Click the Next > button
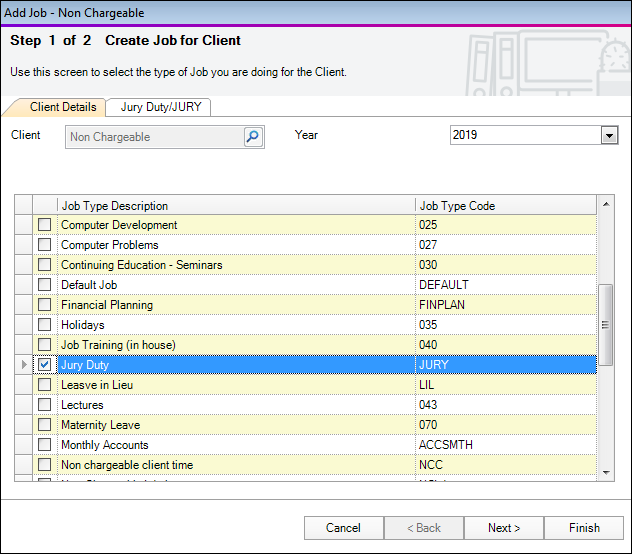The image size is (632, 554). [x=504, y=528]
